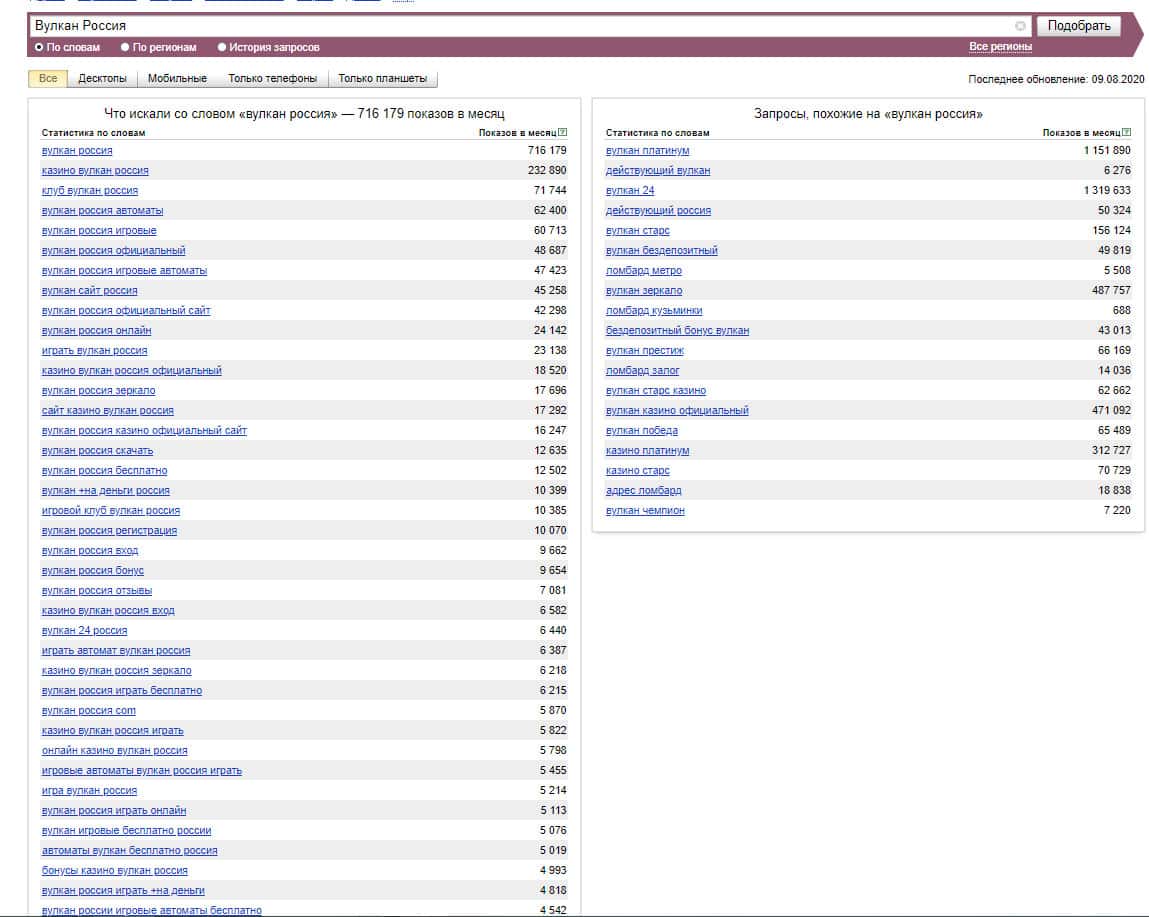Screen dimensions: 1149x917
Task: Select the "По словам" radio button
Action: [x=39, y=47]
